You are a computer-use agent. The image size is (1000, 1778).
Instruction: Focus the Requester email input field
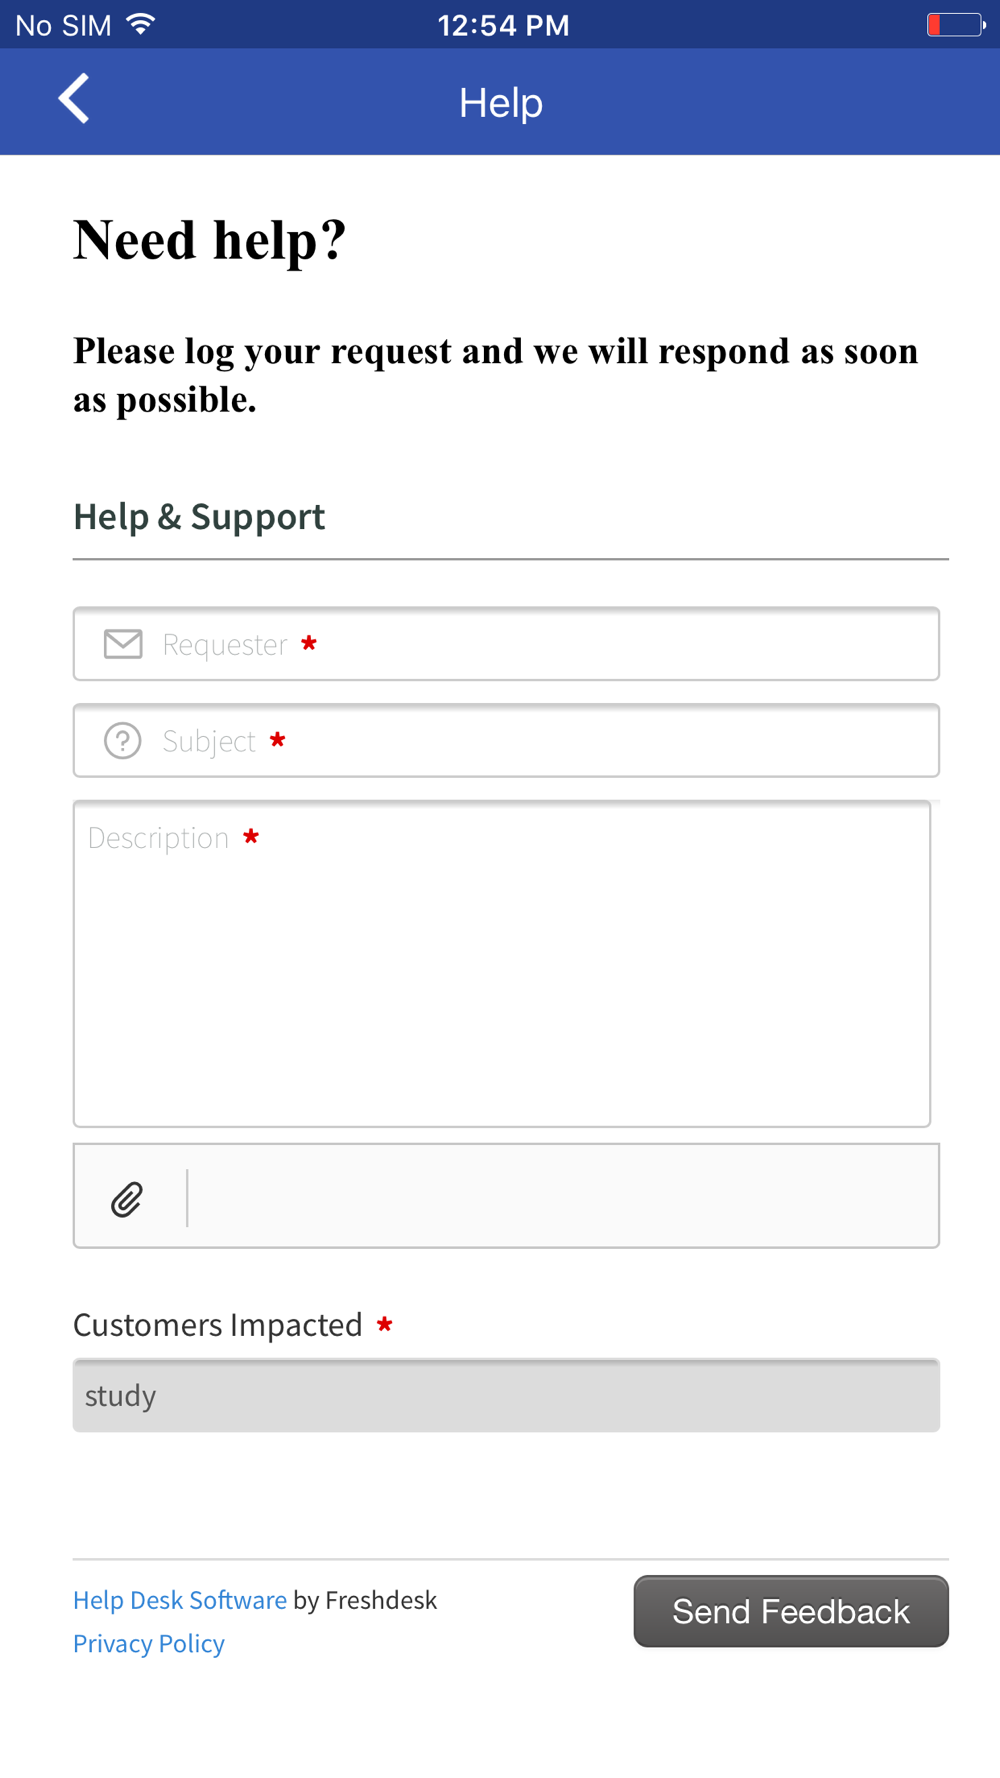(506, 644)
